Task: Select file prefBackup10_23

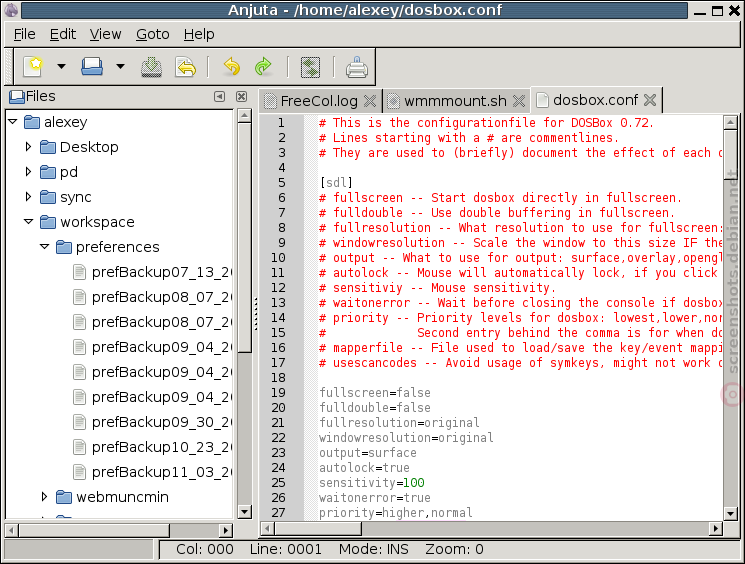Action: [x=162, y=447]
